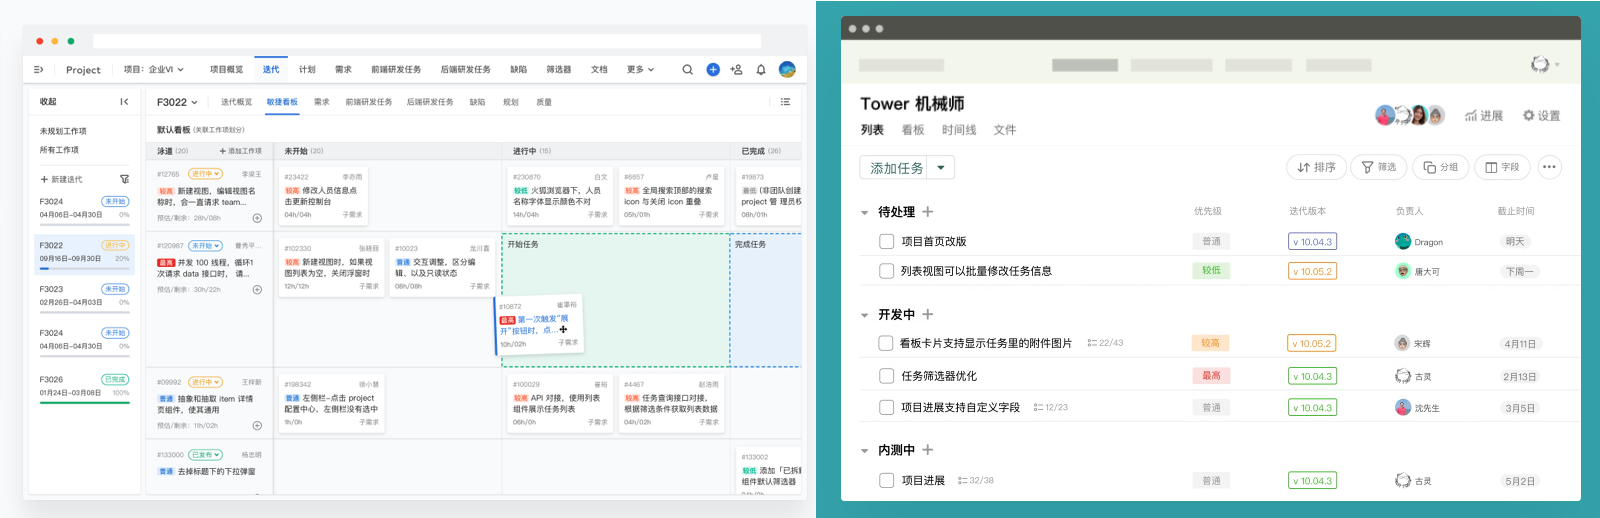This screenshot has height=518, width=1600.
Task: Click the v 10.05.2 version tag for 列表视图 task
Action: [x=1311, y=271]
